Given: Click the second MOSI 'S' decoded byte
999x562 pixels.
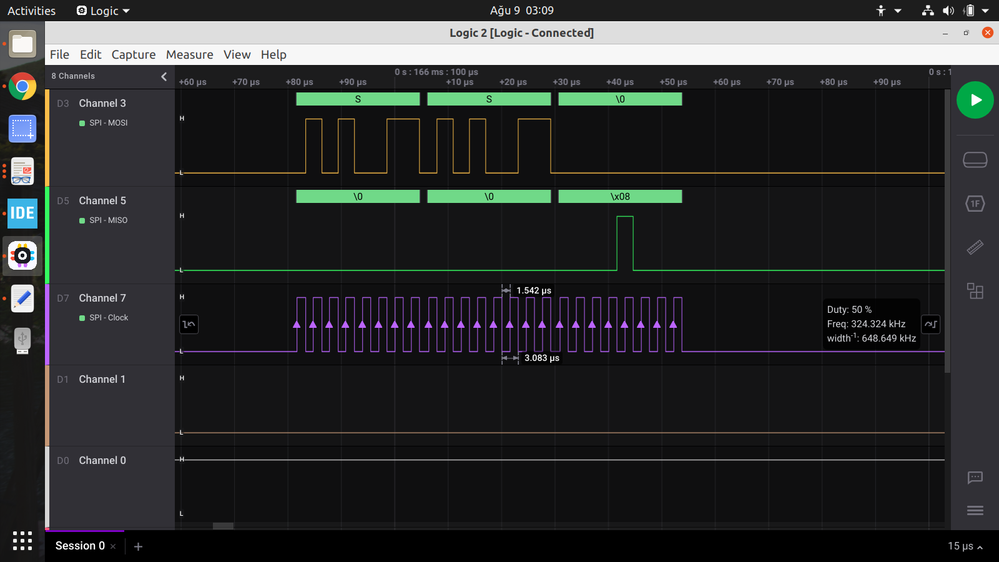Looking at the screenshot, I should [x=489, y=99].
